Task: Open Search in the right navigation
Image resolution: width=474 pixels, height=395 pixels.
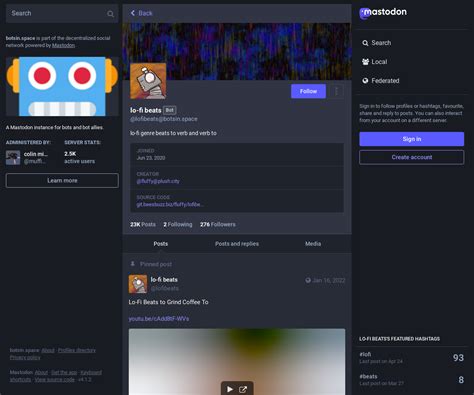Action: click(377, 43)
